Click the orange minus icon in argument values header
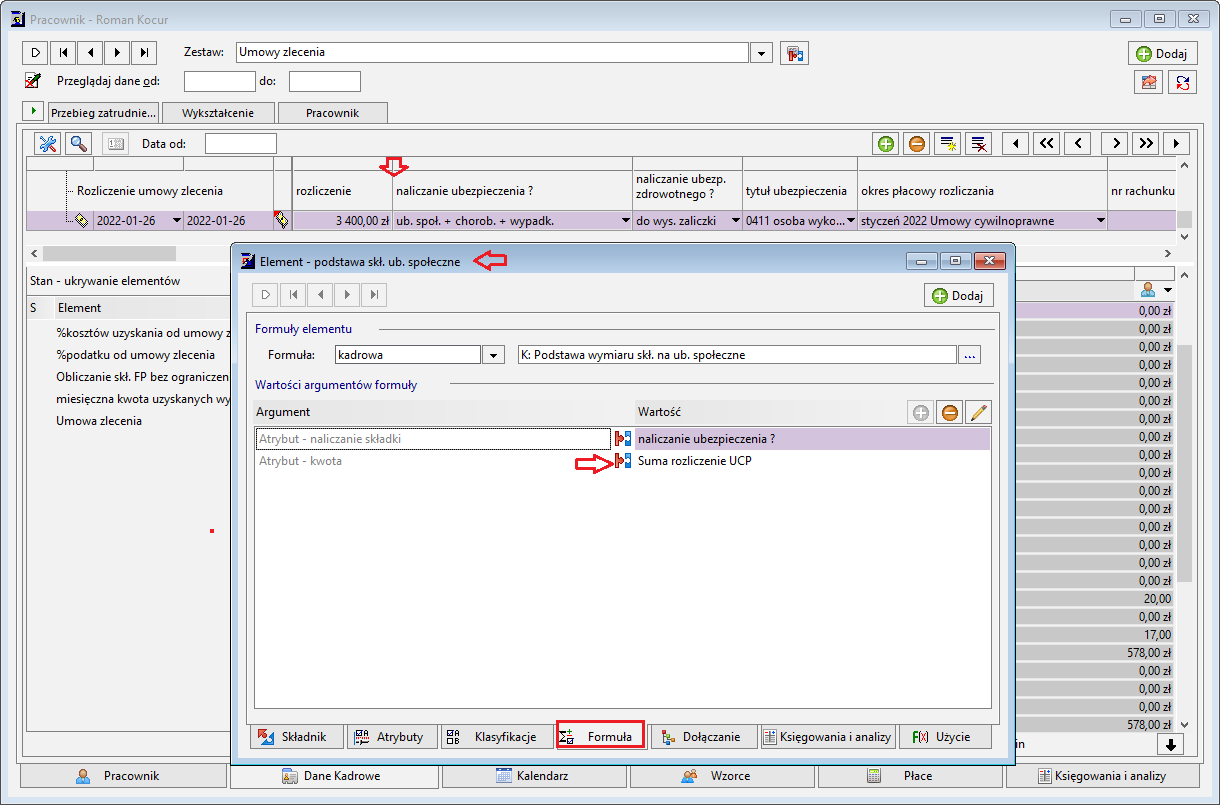This screenshot has width=1224, height=806. (949, 412)
